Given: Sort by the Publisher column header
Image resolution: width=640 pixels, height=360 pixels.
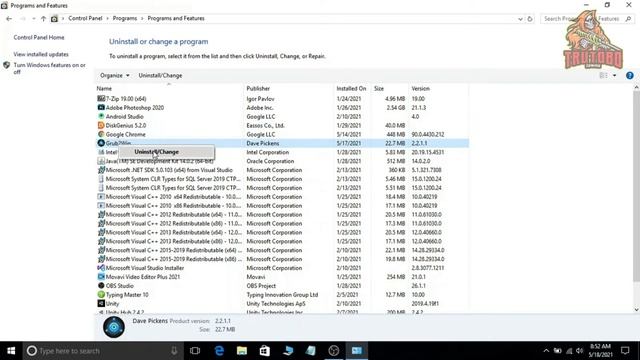Looking at the screenshot, I should tap(289, 88).
